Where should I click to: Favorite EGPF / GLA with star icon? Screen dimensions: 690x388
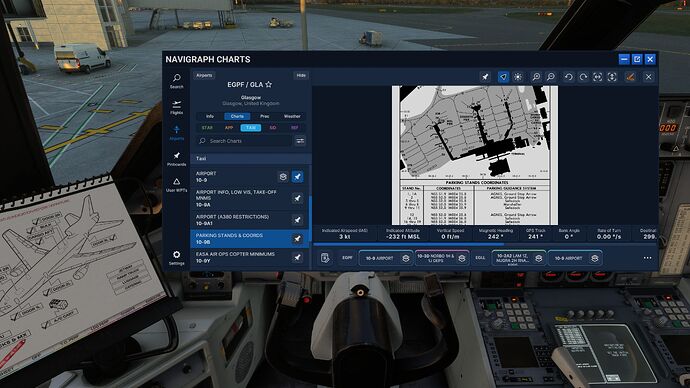pos(268,84)
